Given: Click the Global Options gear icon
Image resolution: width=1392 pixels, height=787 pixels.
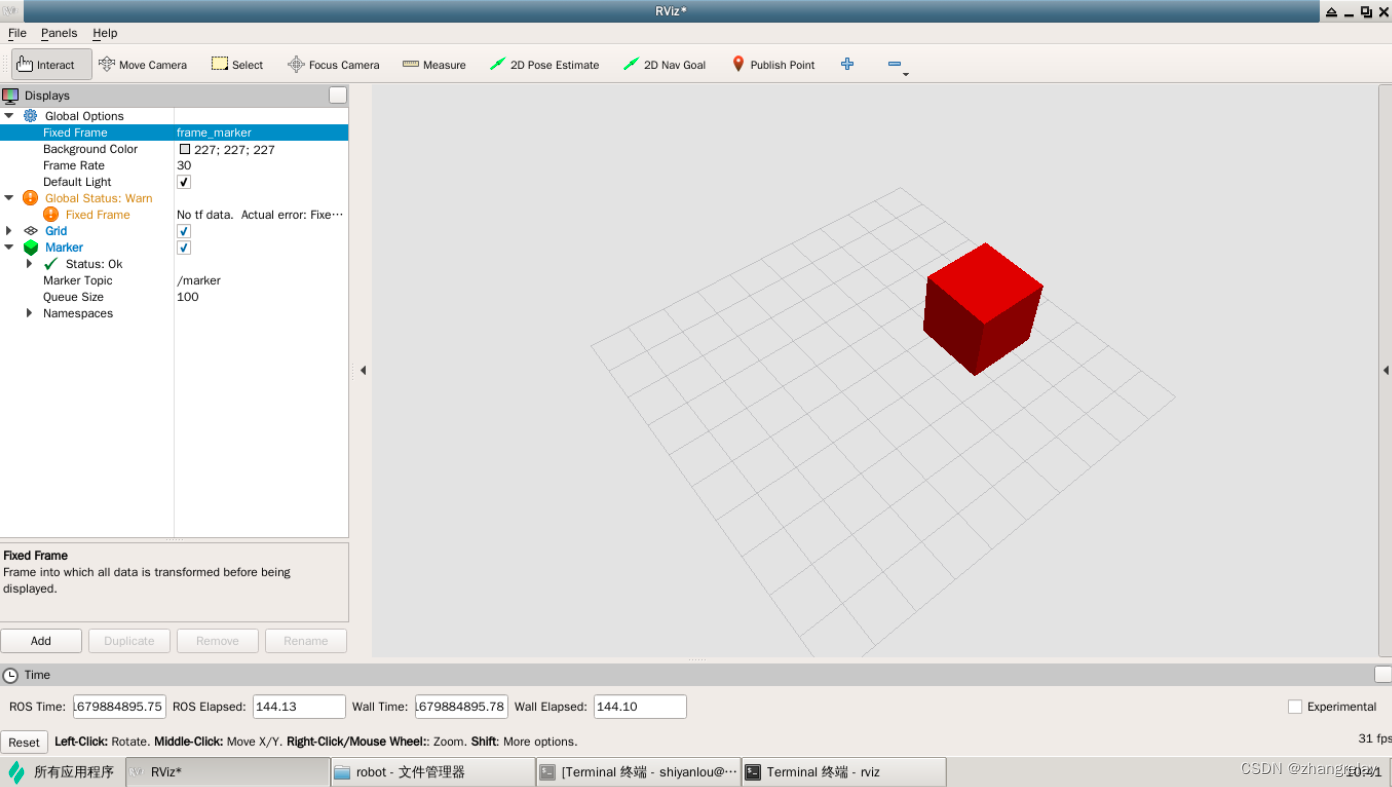Looking at the screenshot, I should pos(30,116).
